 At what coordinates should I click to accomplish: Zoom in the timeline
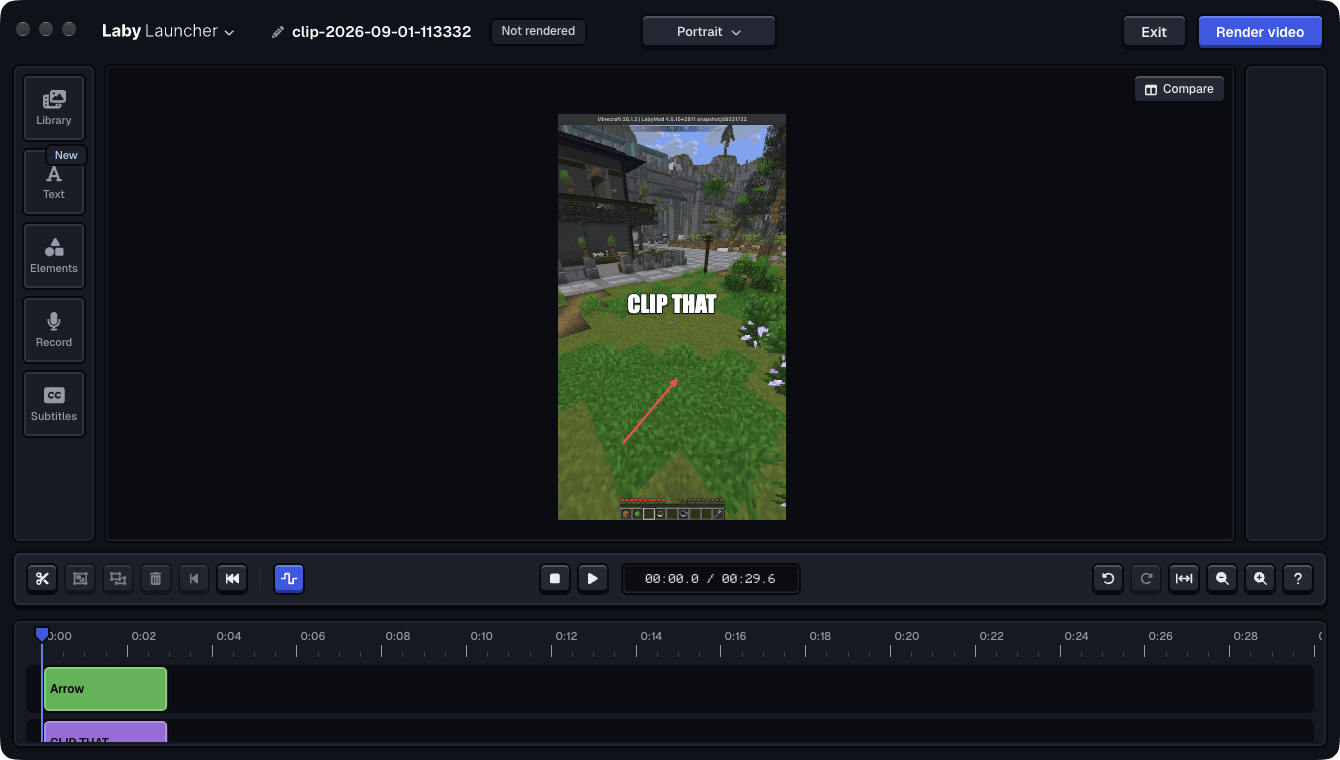[x=1260, y=578]
